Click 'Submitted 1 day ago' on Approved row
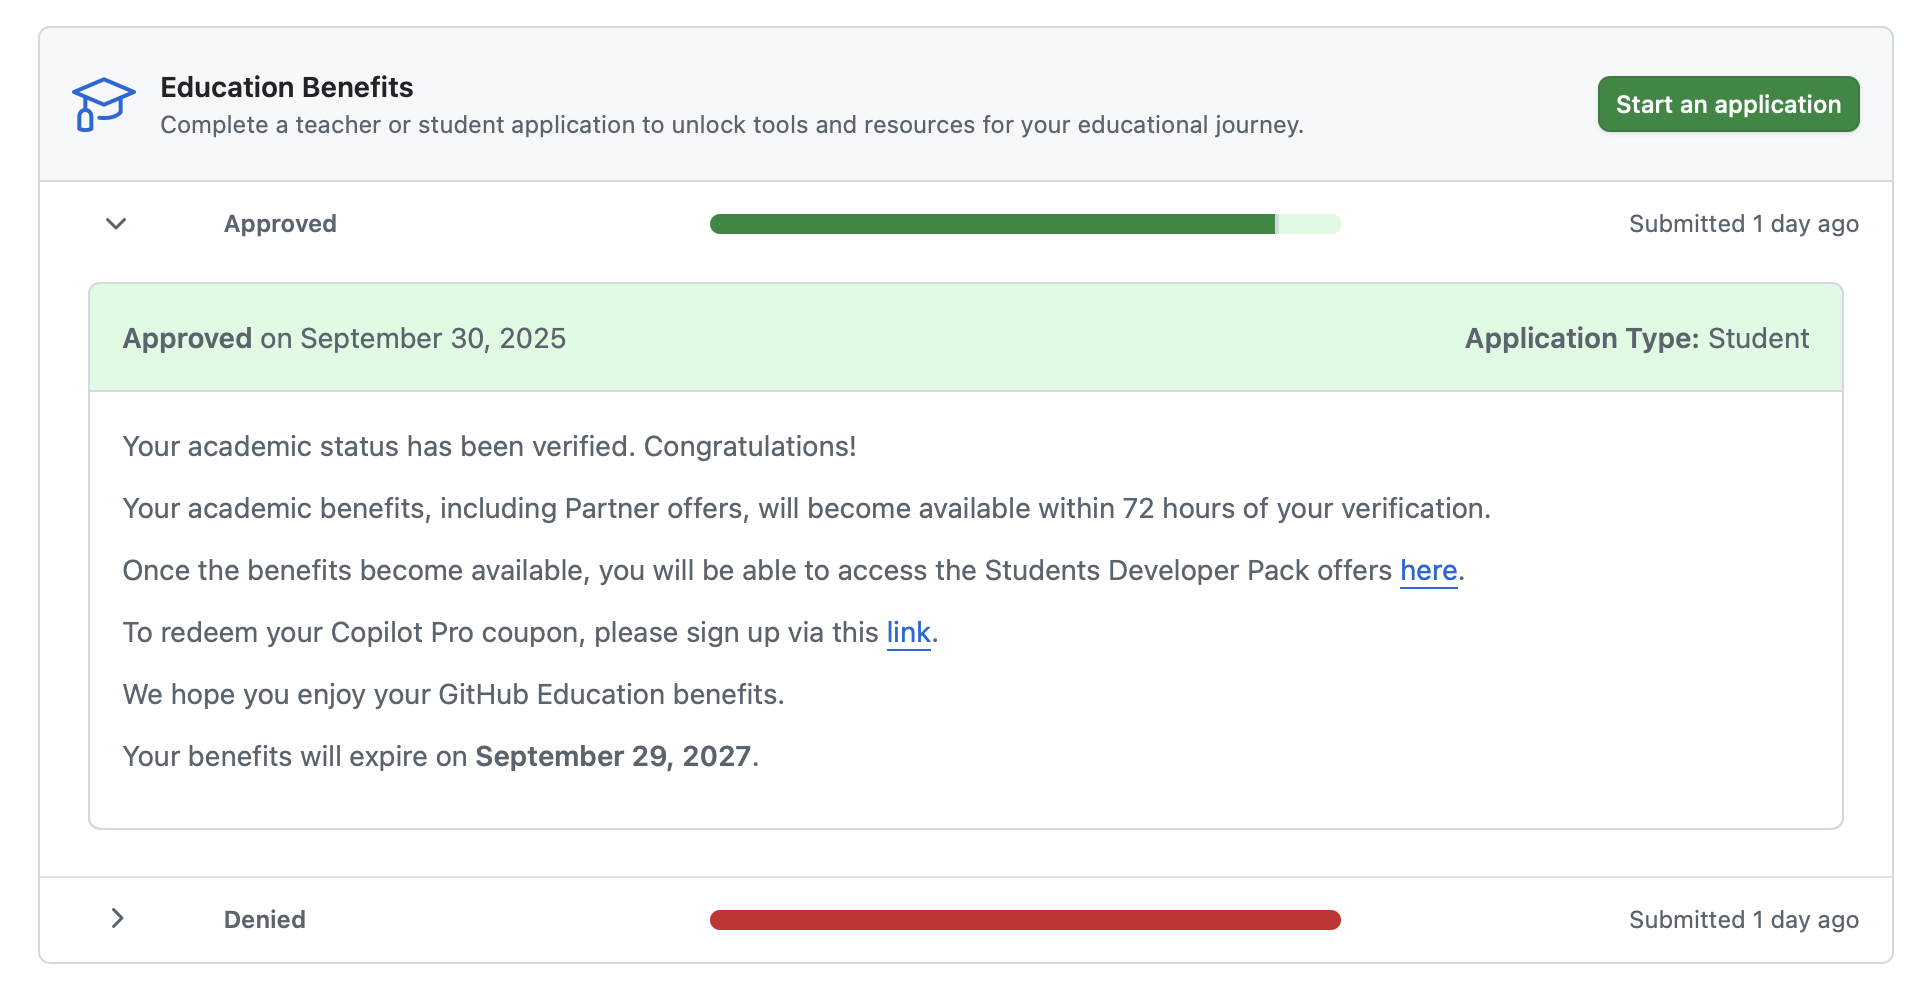 [x=1743, y=224]
